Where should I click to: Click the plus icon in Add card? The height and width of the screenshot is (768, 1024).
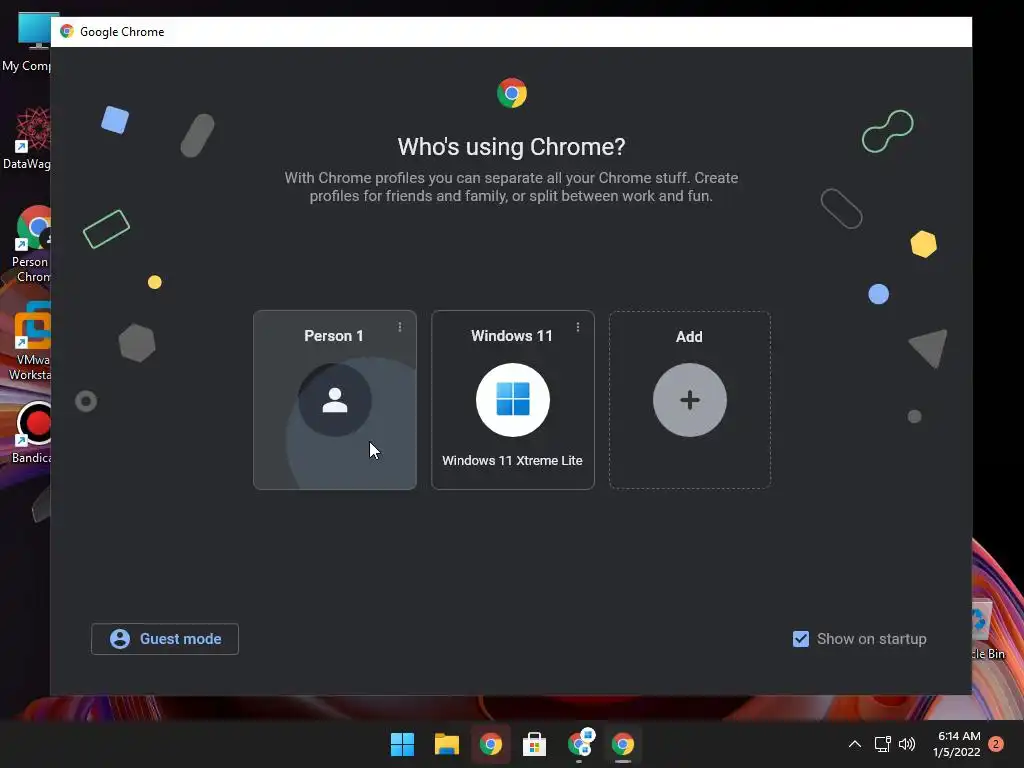coord(690,400)
